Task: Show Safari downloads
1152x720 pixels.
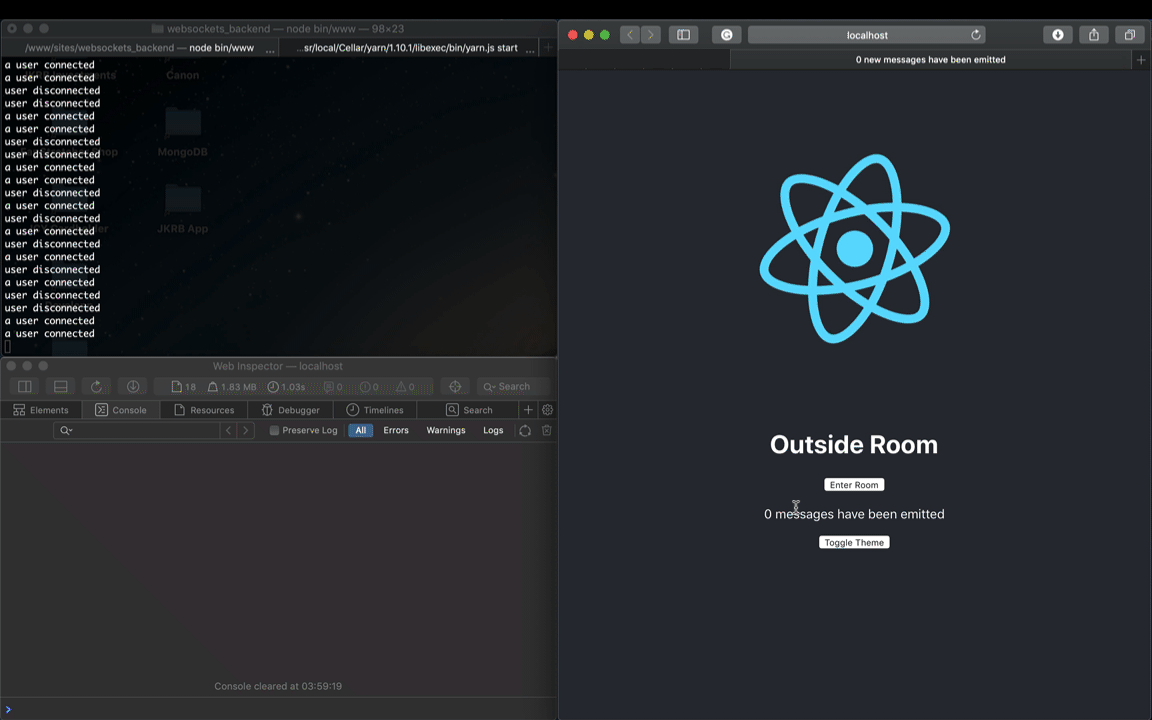Action: click(1058, 35)
